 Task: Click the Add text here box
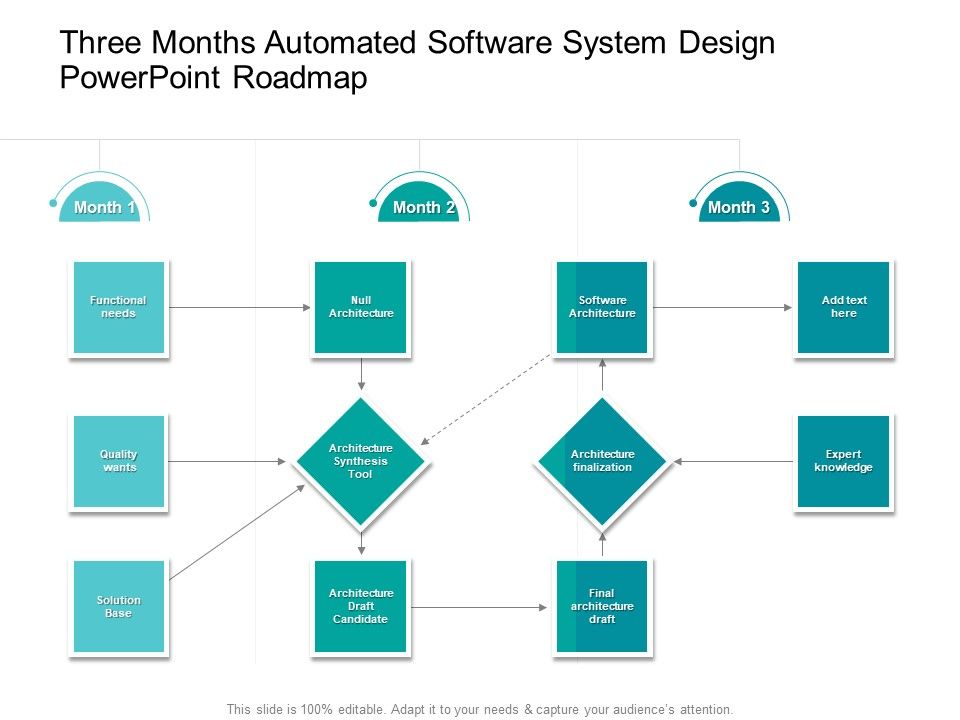coord(844,307)
